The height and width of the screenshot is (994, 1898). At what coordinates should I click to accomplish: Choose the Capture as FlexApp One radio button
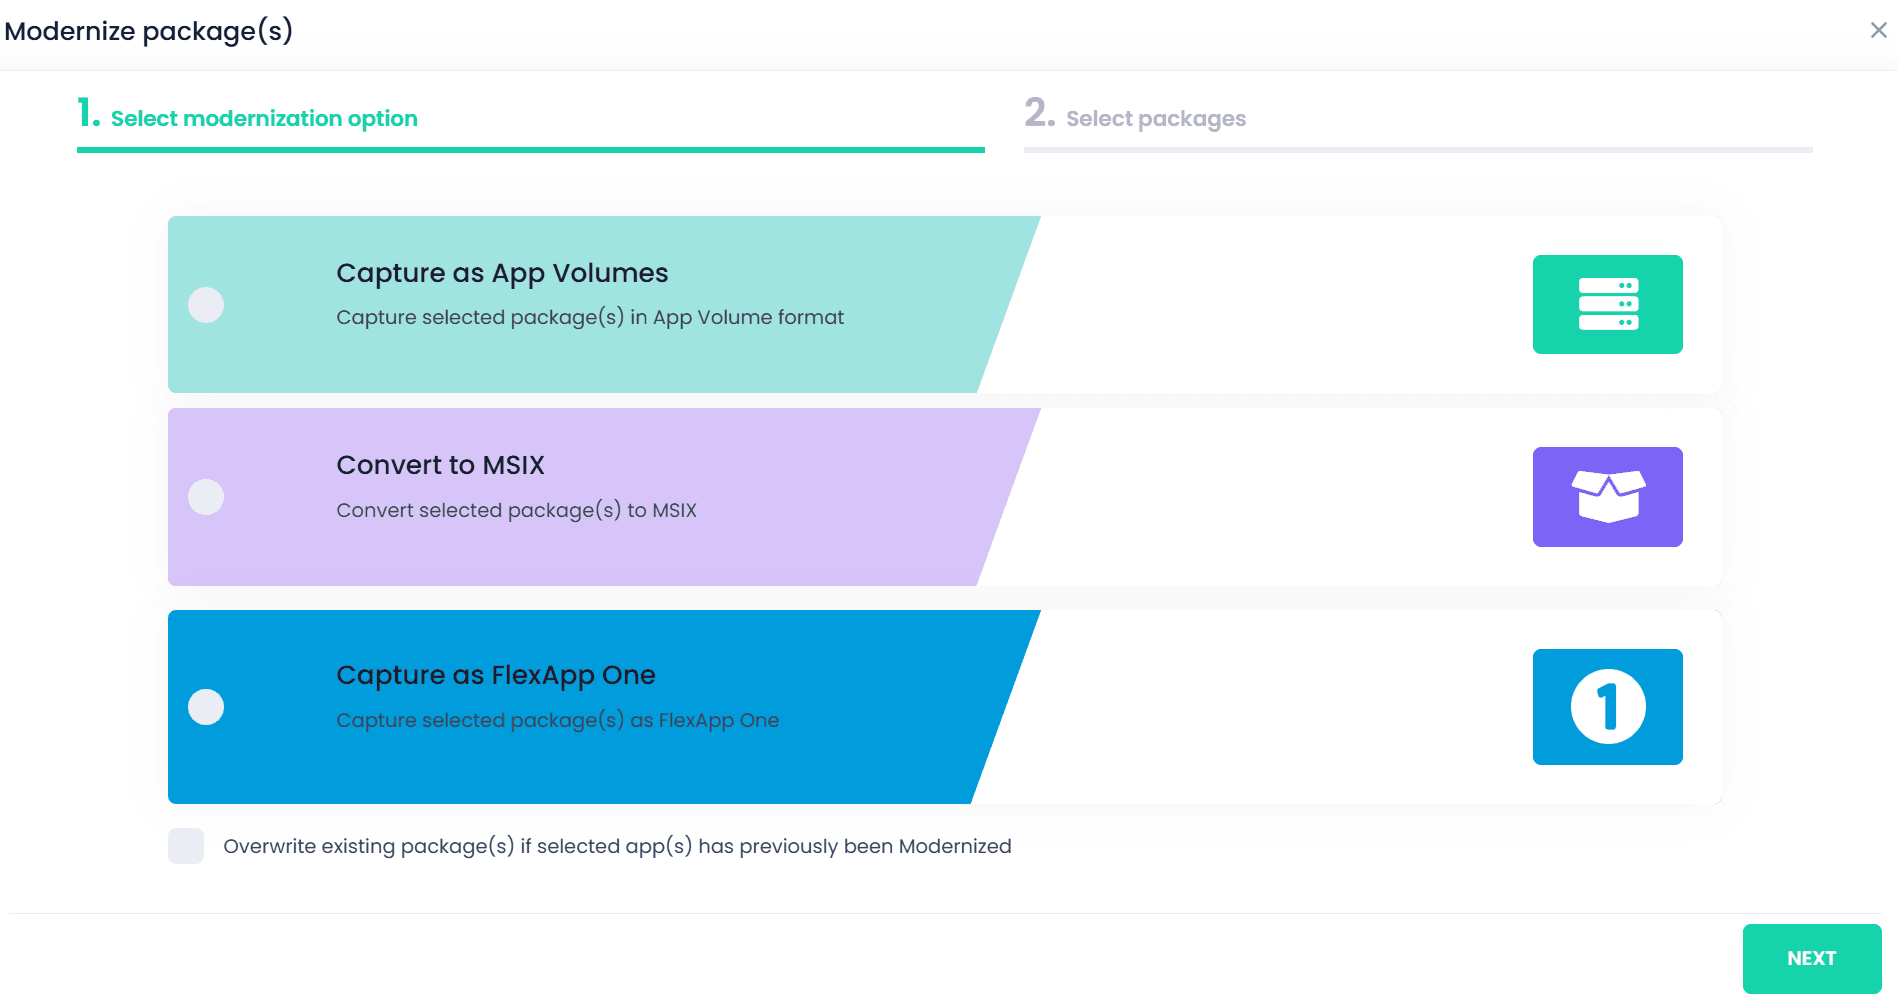[206, 707]
